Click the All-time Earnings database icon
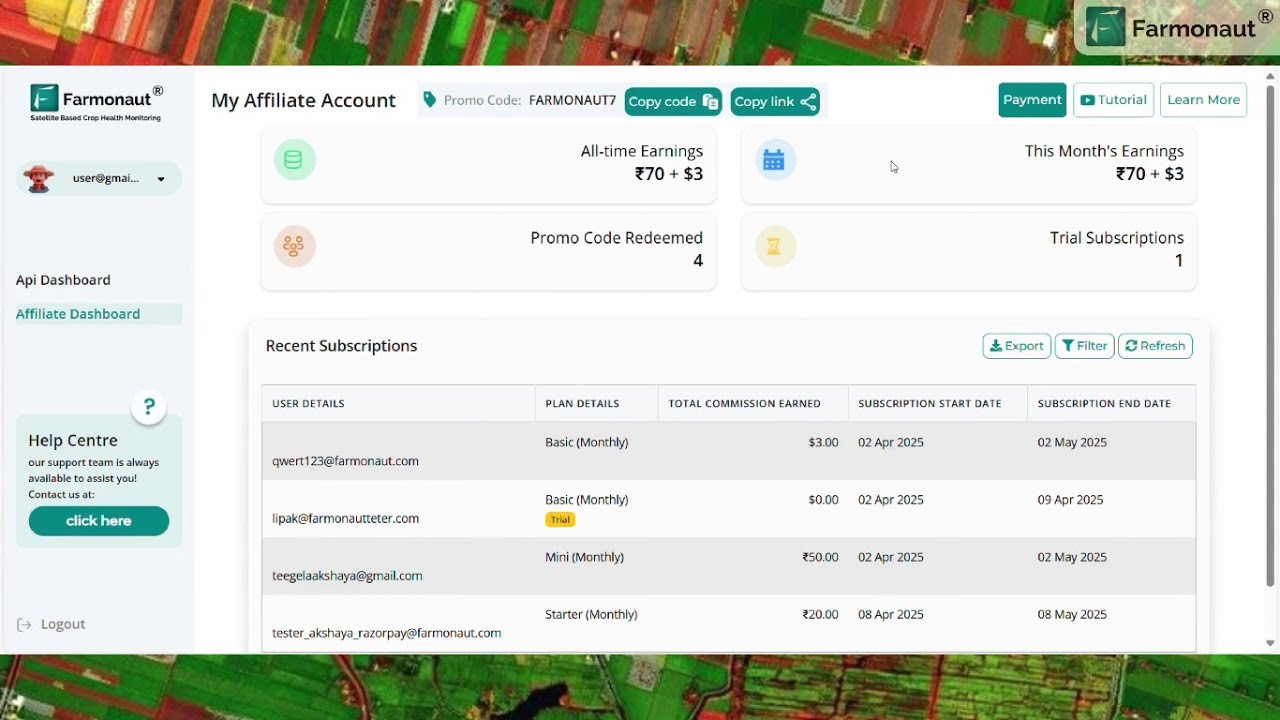1280x720 pixels. [294, 159]
